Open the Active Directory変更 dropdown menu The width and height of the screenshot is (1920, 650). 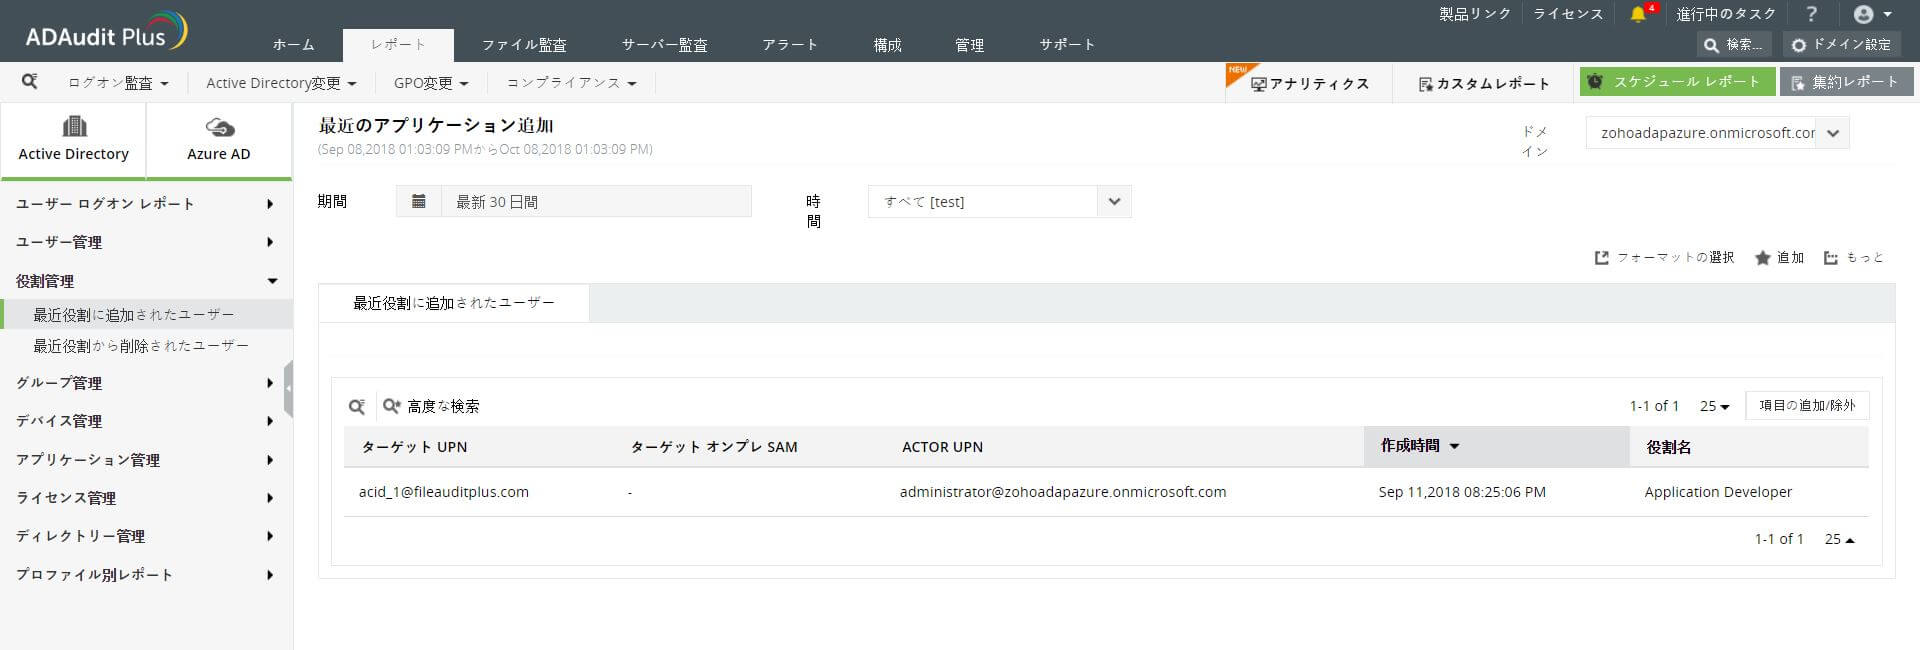(281, 83)
